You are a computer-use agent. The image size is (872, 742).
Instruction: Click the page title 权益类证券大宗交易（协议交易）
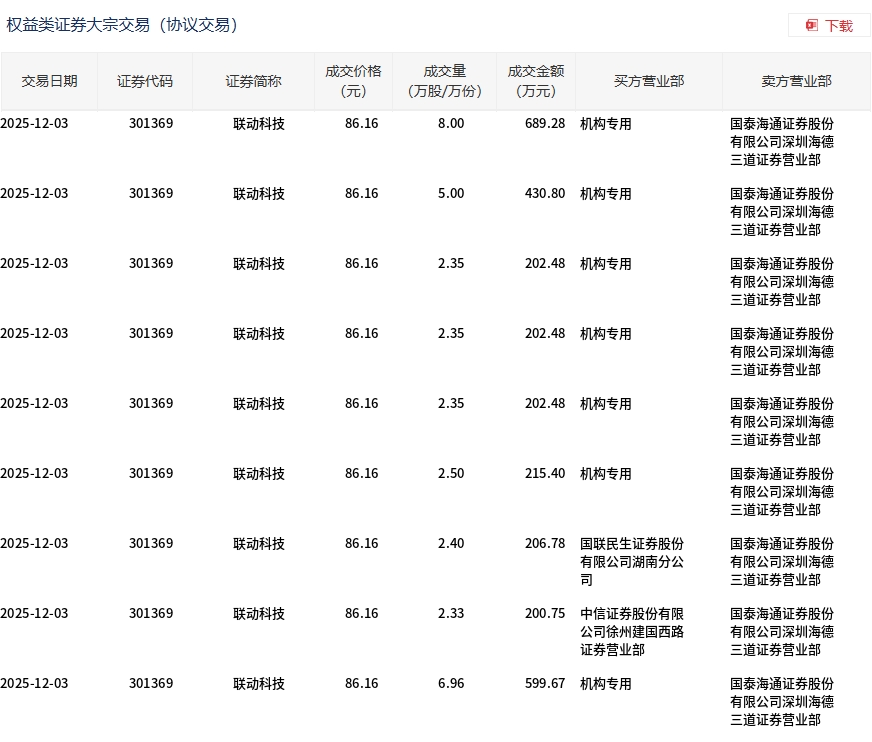[122, 26]
